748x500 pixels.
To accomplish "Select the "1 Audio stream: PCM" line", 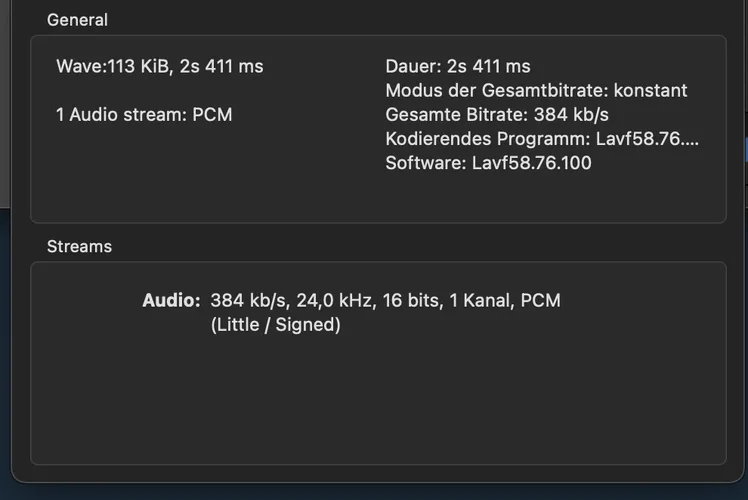I will click(144, 115).
